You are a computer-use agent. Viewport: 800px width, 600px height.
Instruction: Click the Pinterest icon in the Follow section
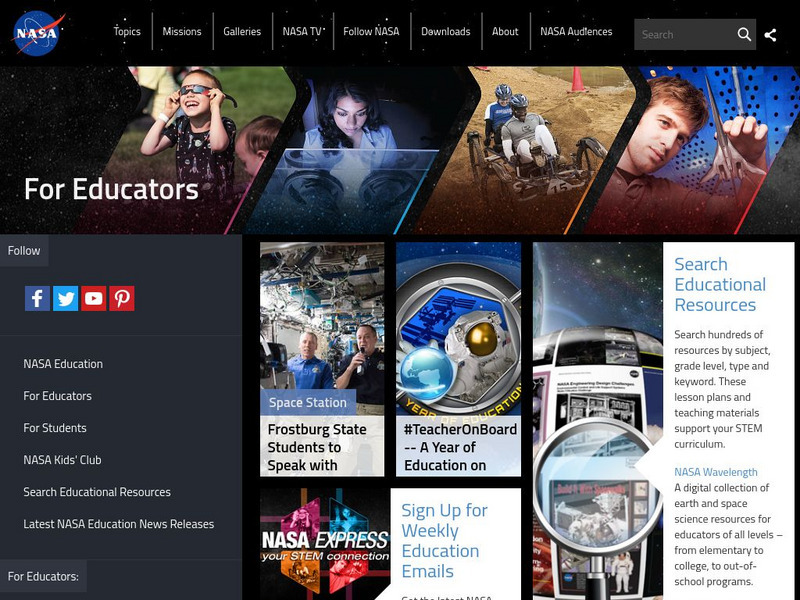point(122,297)
